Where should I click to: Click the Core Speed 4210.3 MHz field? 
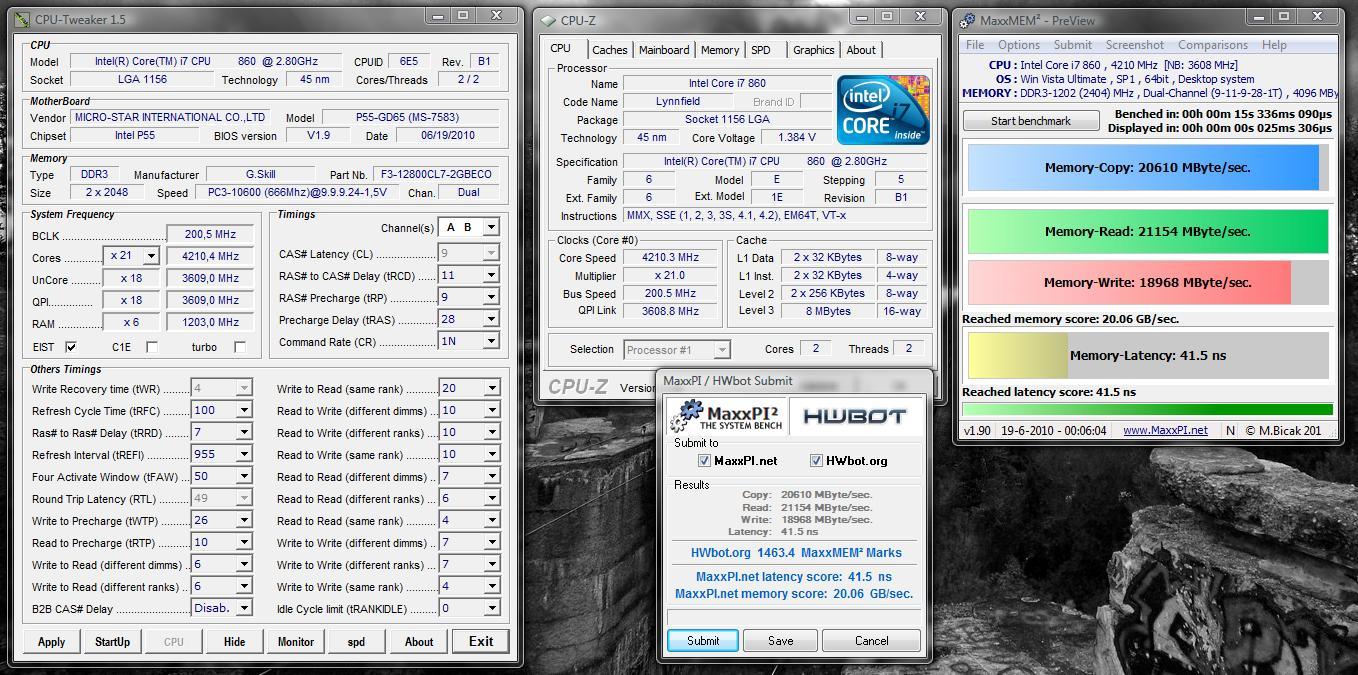click(671, 257)
